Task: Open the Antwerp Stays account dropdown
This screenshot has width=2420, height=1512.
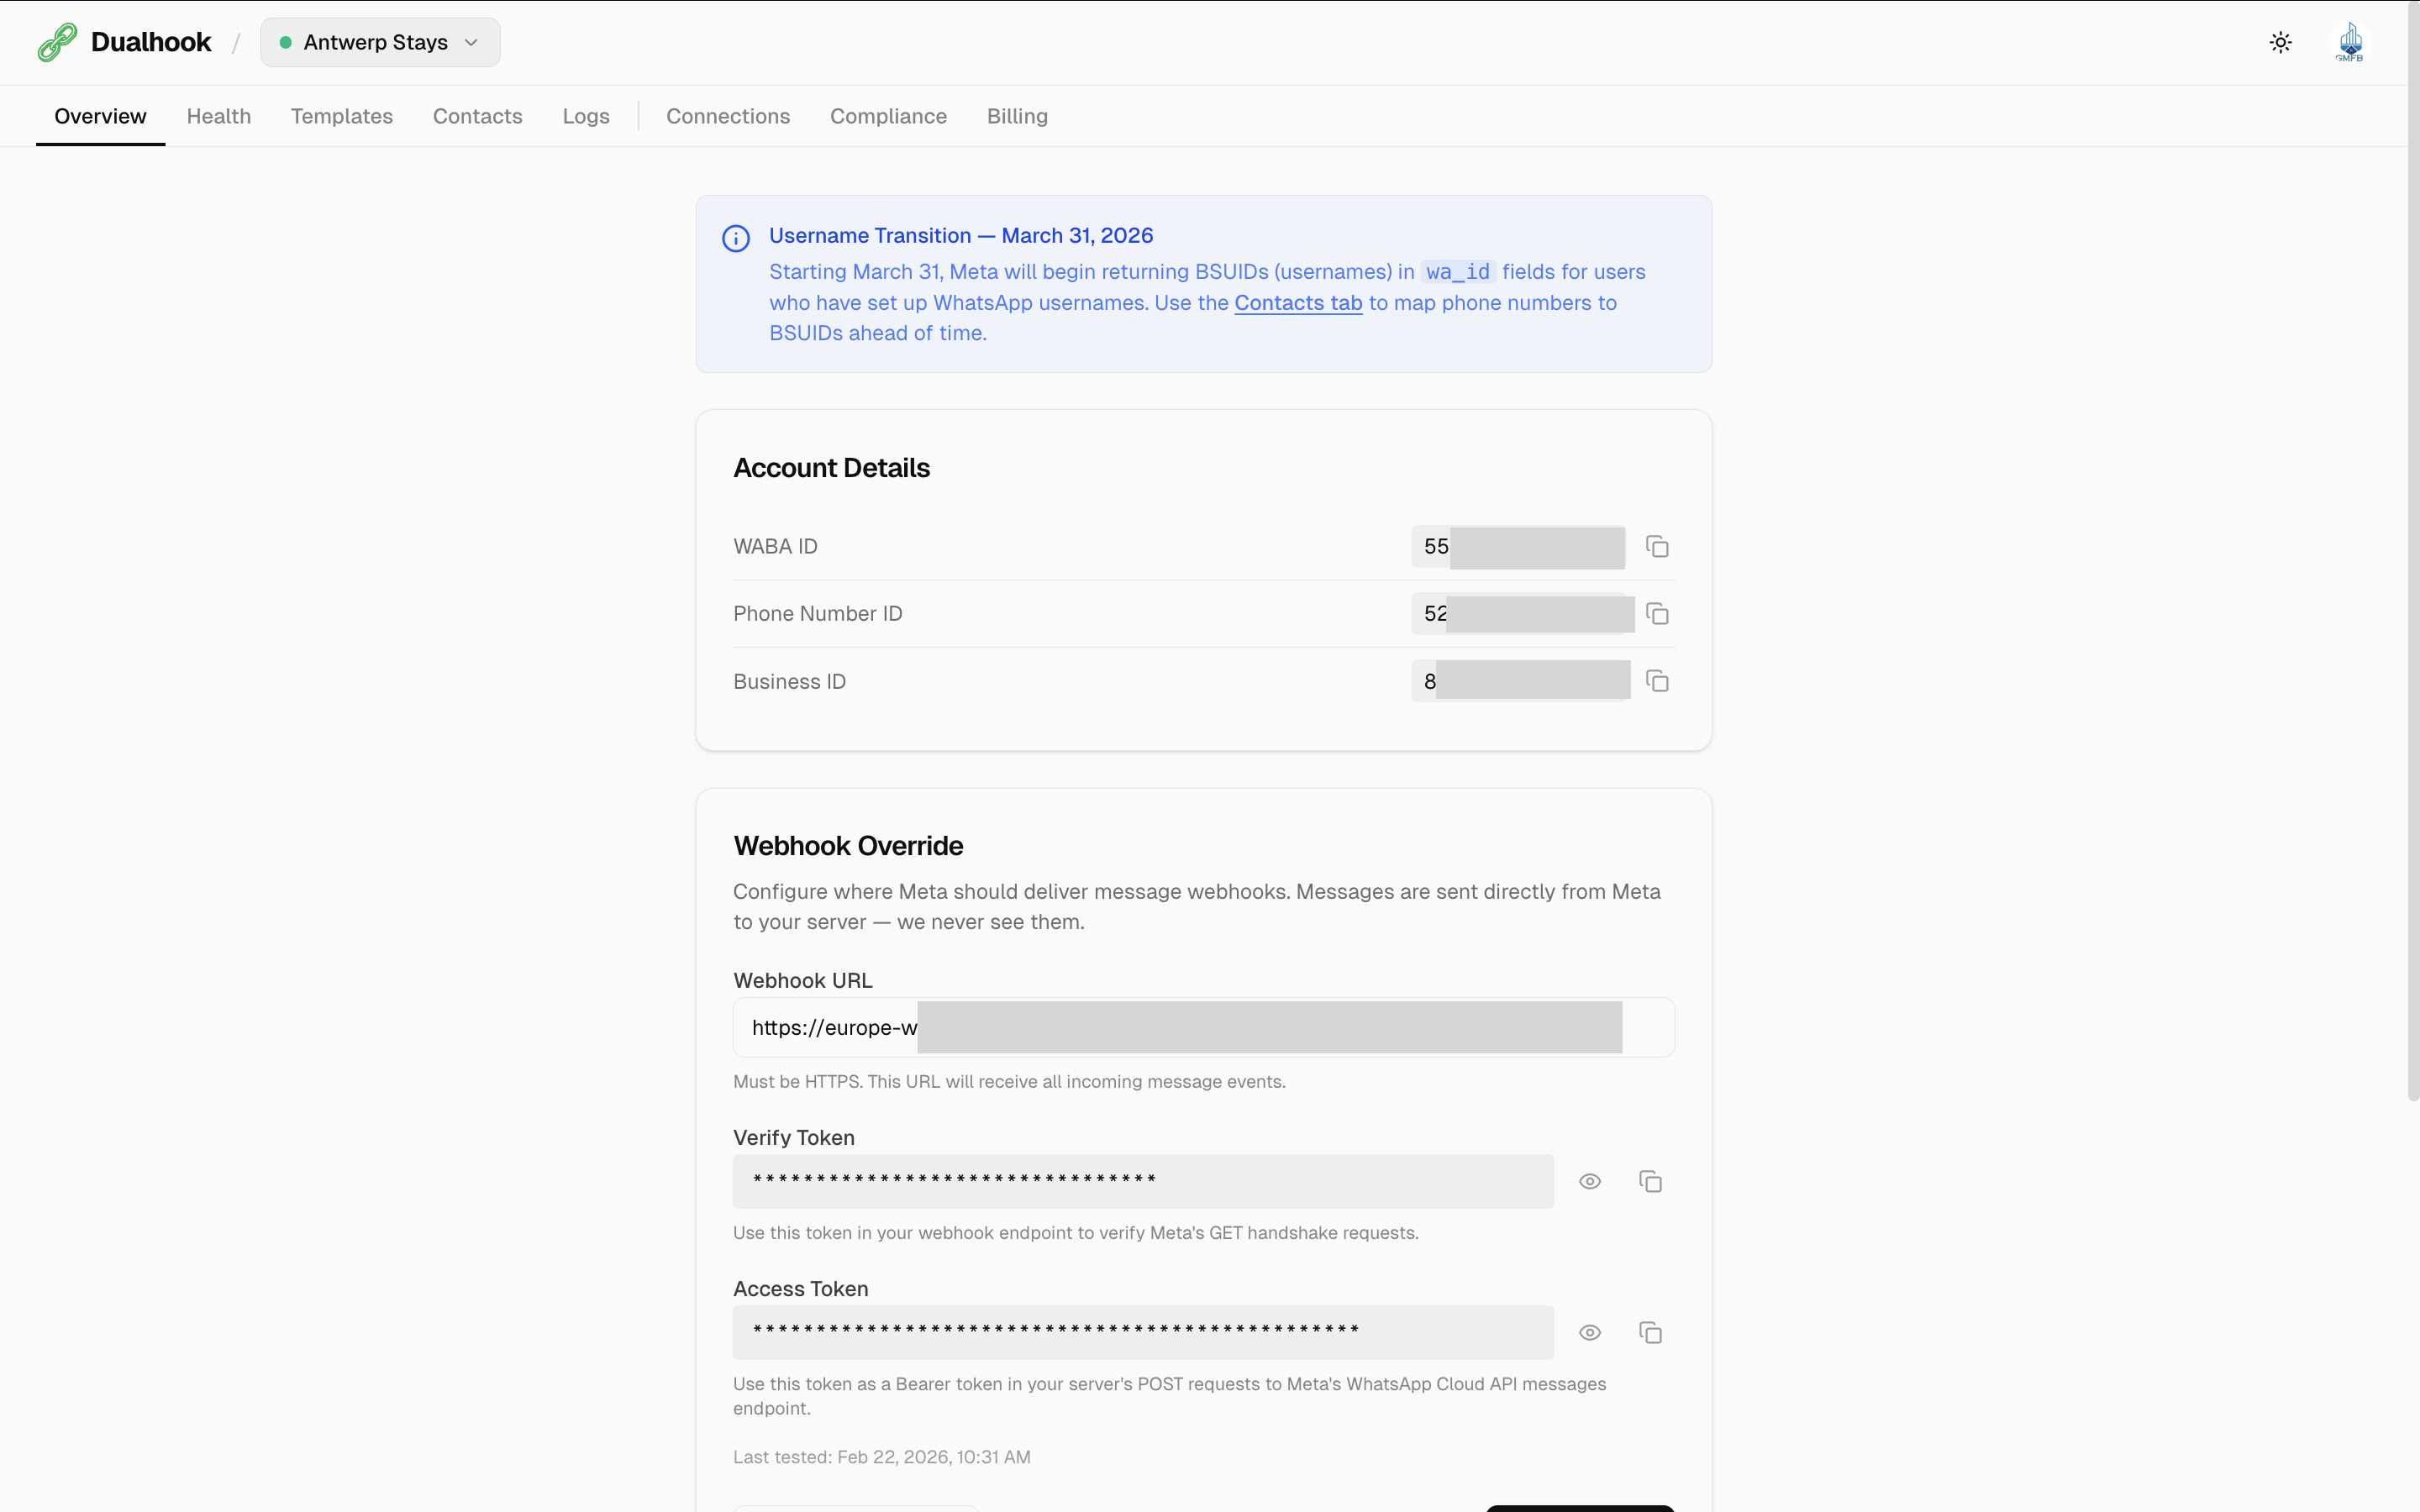Action: coord(380,42)
